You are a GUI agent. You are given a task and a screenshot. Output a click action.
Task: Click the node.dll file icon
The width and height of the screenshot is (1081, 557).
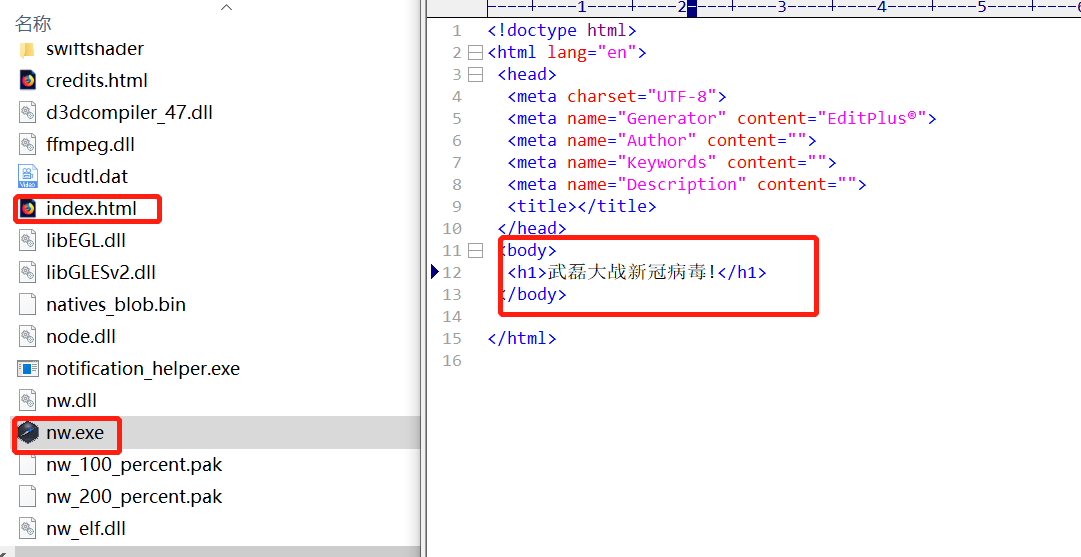coord(28,336)
